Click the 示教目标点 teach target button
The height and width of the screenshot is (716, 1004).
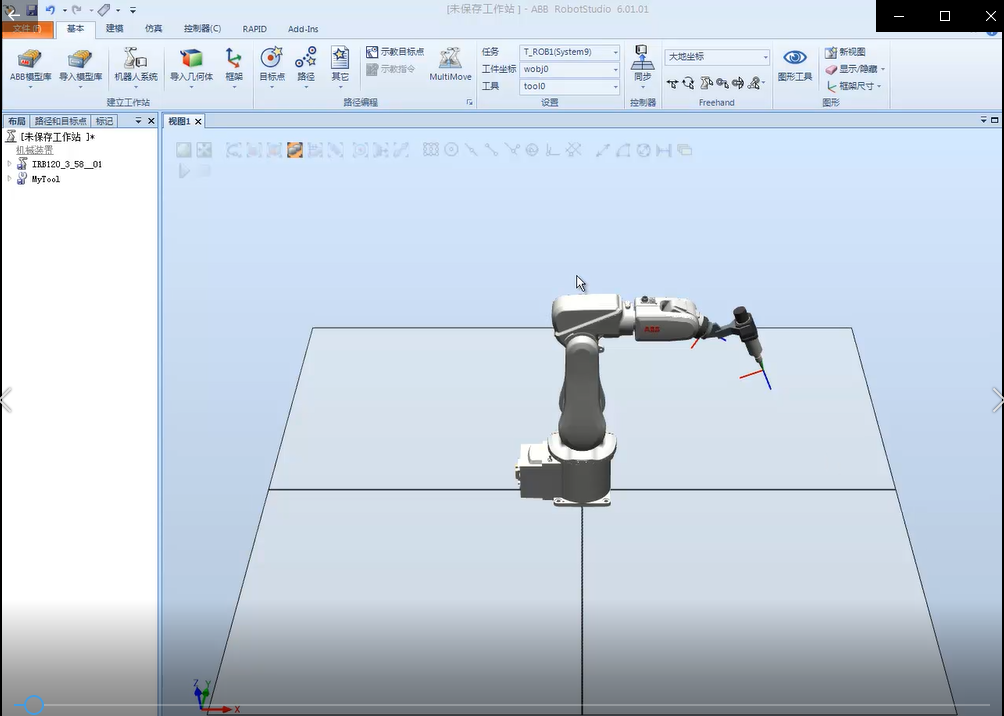[395, 52]
